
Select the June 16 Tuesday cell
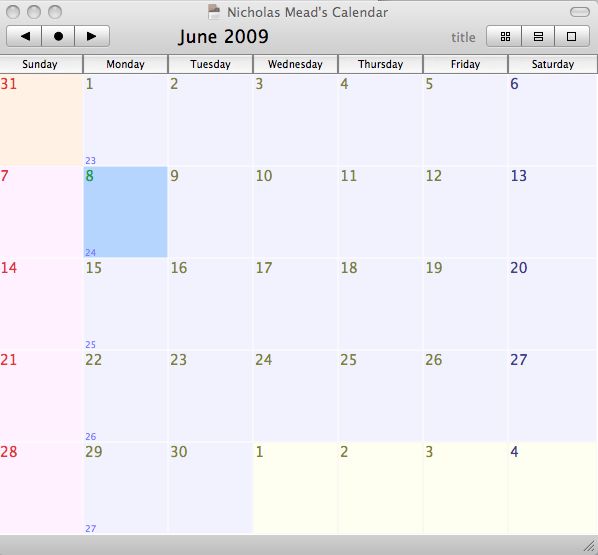[x=210, y=304]
